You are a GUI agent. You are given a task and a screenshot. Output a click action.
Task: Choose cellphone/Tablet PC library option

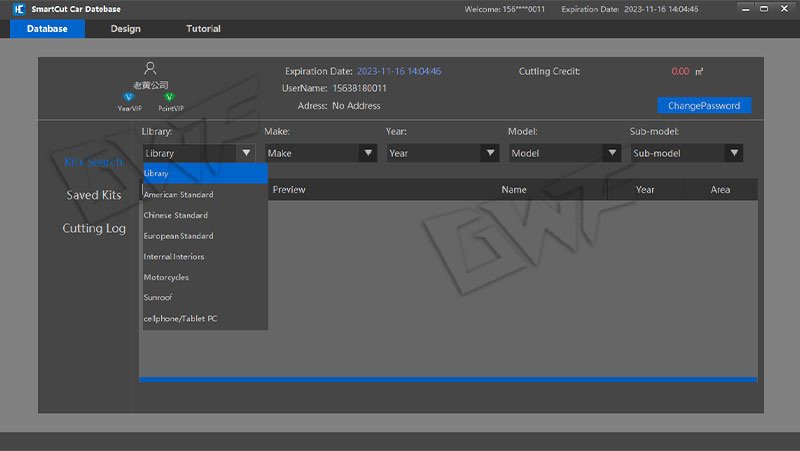181,318
